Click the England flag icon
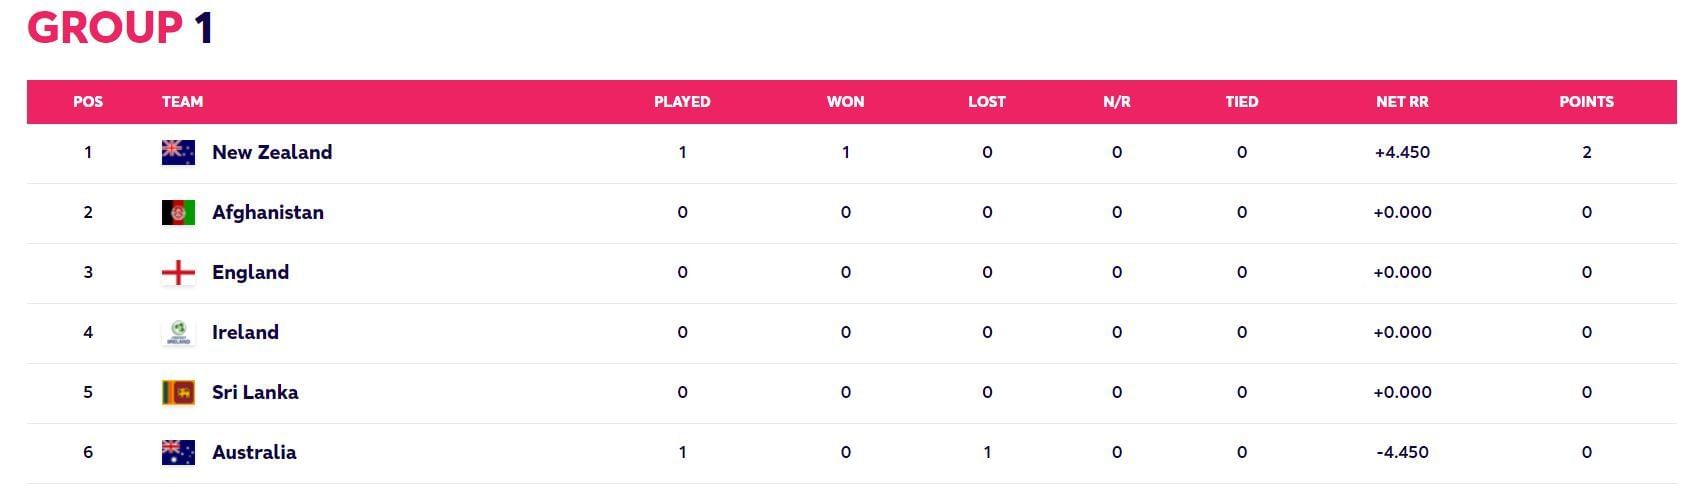1698x493 pixels. point(178,272)
